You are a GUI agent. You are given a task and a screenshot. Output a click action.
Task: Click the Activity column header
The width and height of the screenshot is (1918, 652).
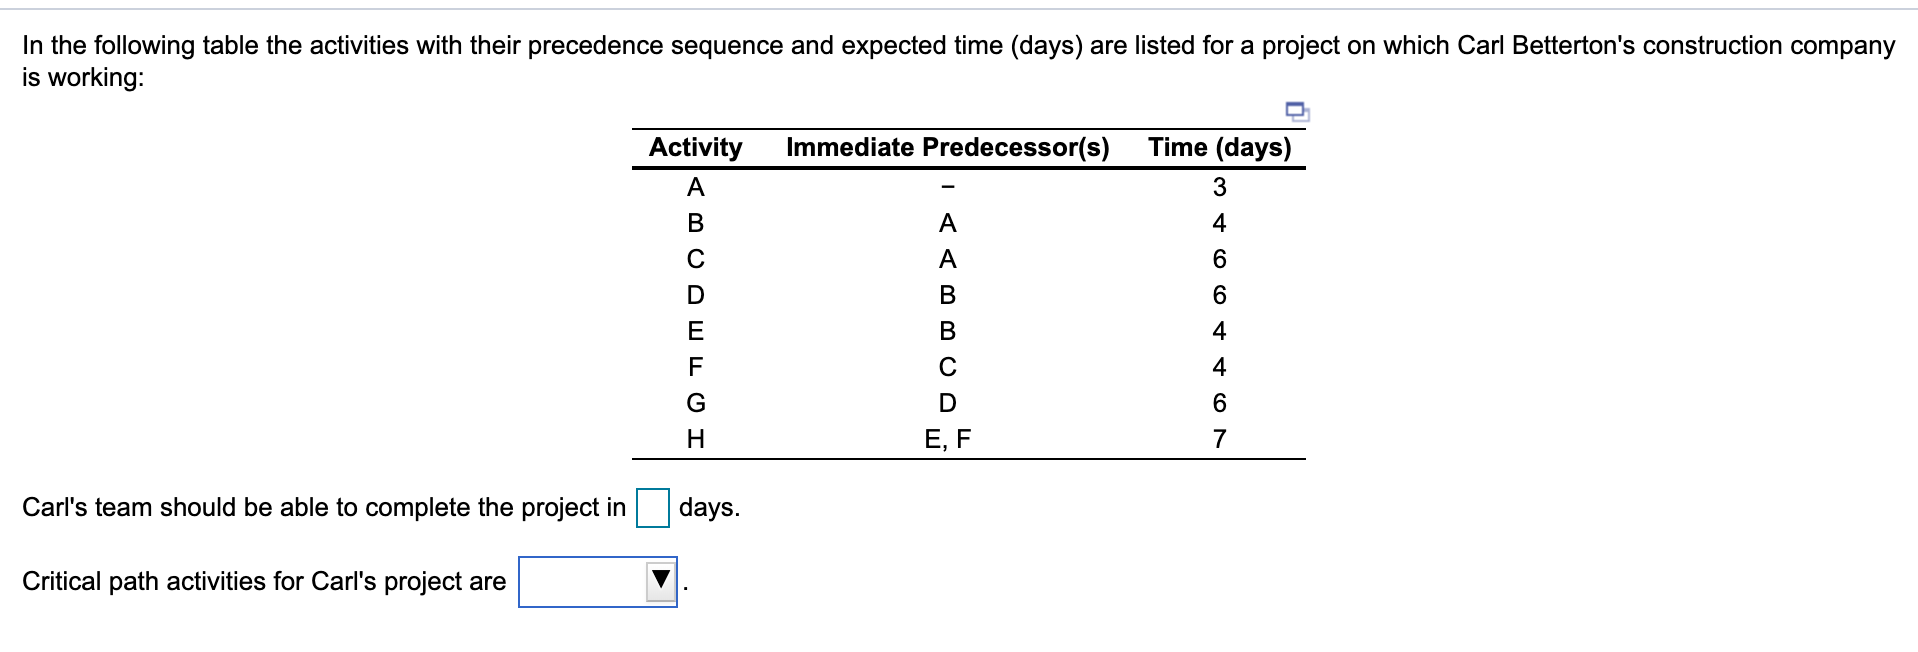[x=695, y=147]
